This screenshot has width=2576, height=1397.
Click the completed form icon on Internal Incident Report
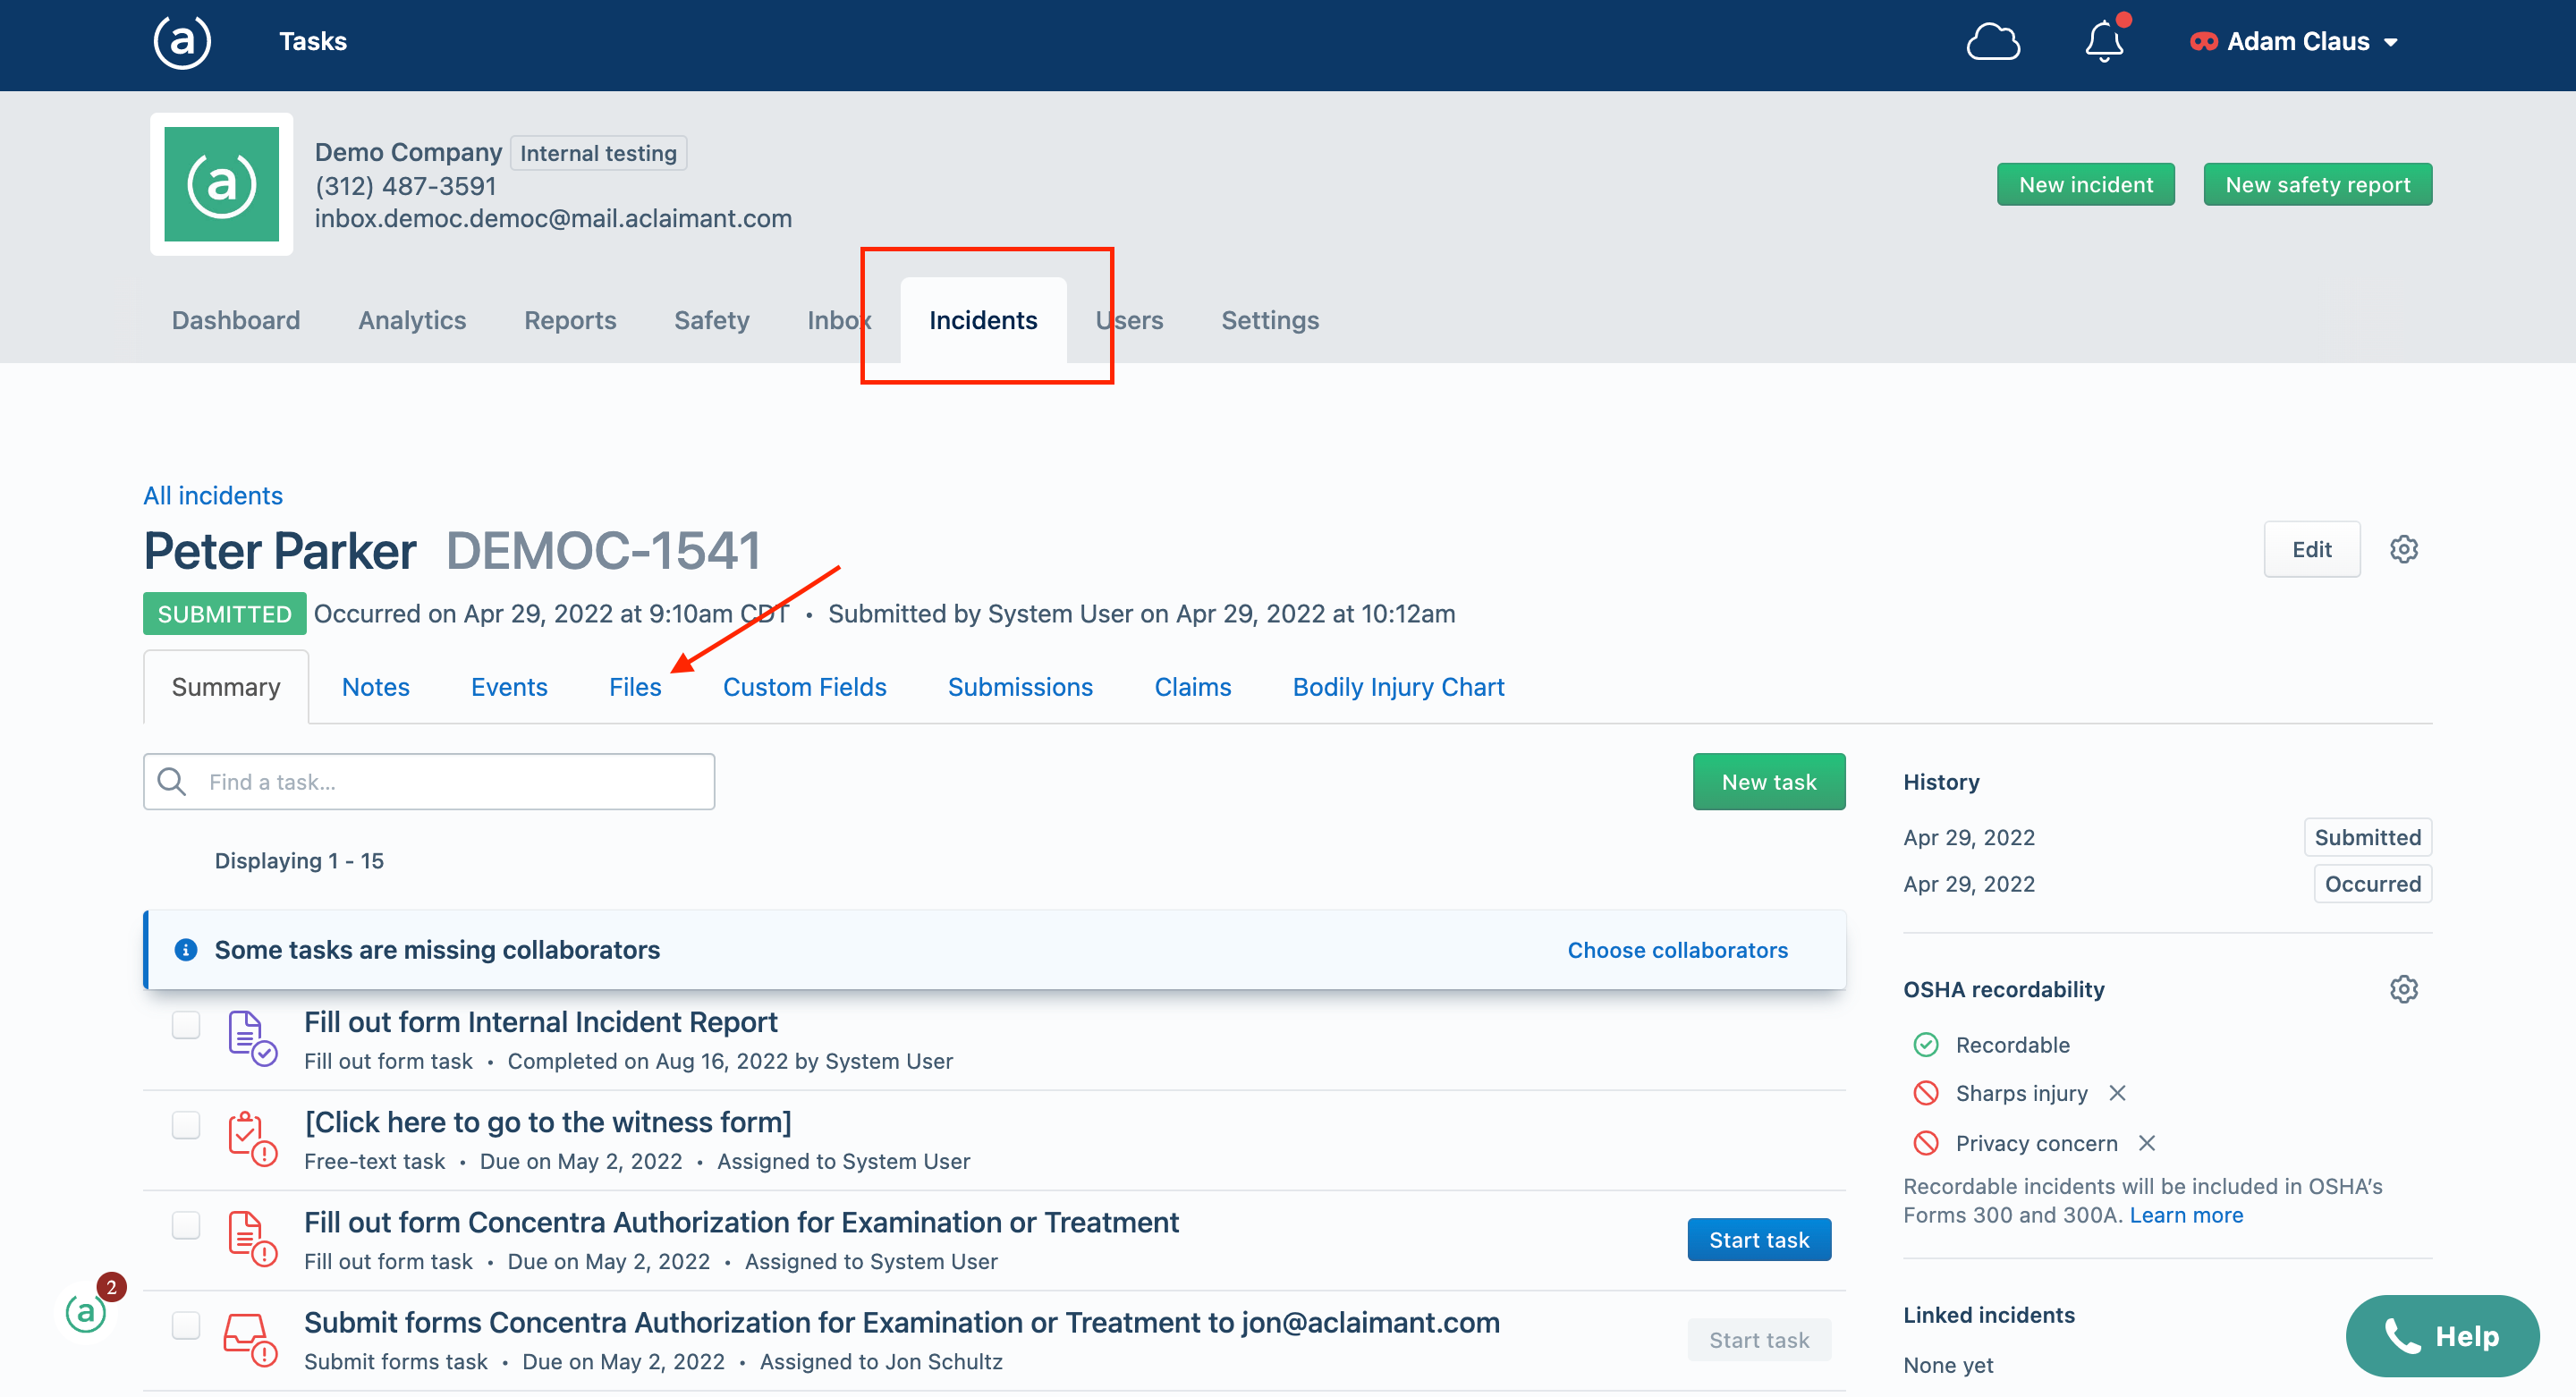coord(250,1037)
